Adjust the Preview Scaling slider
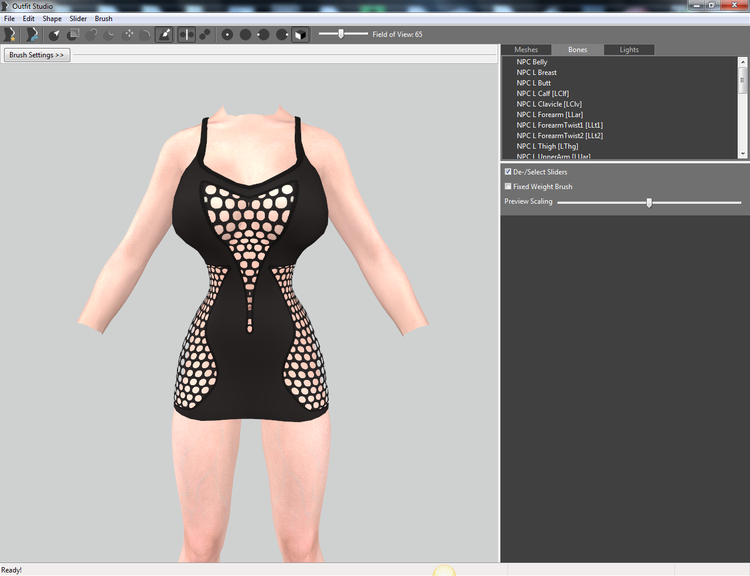Screen dimensions: 750x576 coord(649,202)
